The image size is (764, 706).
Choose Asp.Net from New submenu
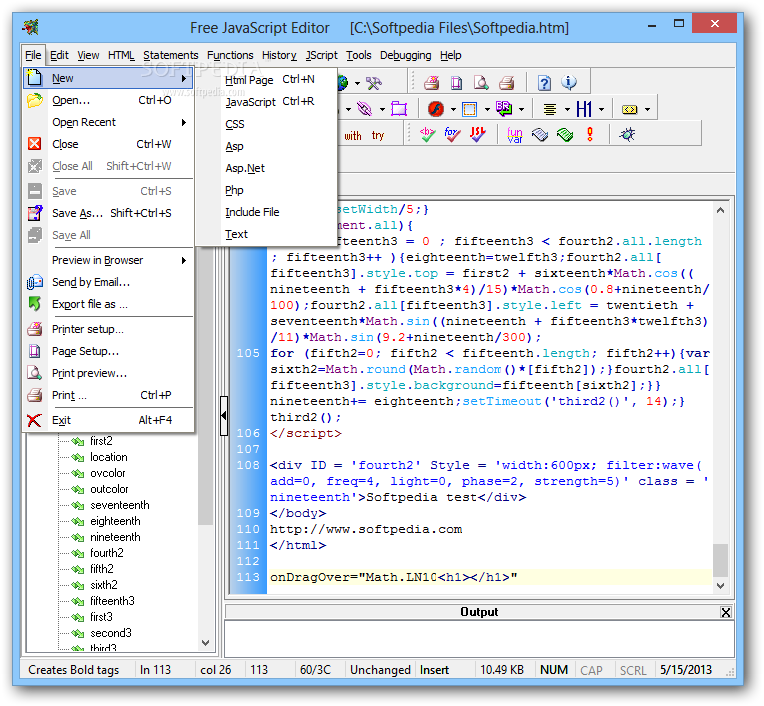[267, 168]
